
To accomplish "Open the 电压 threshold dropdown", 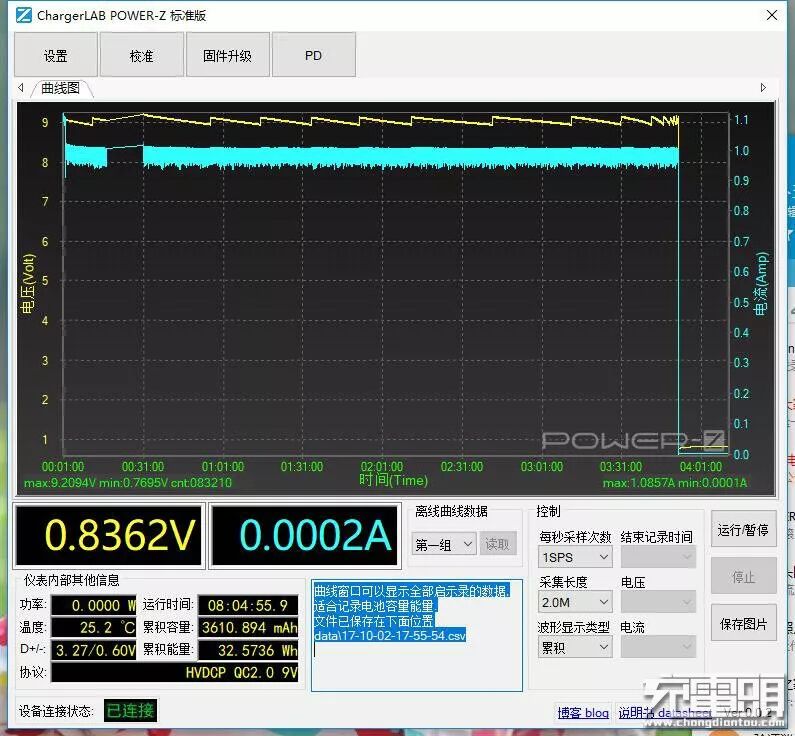I will [658, 602].
